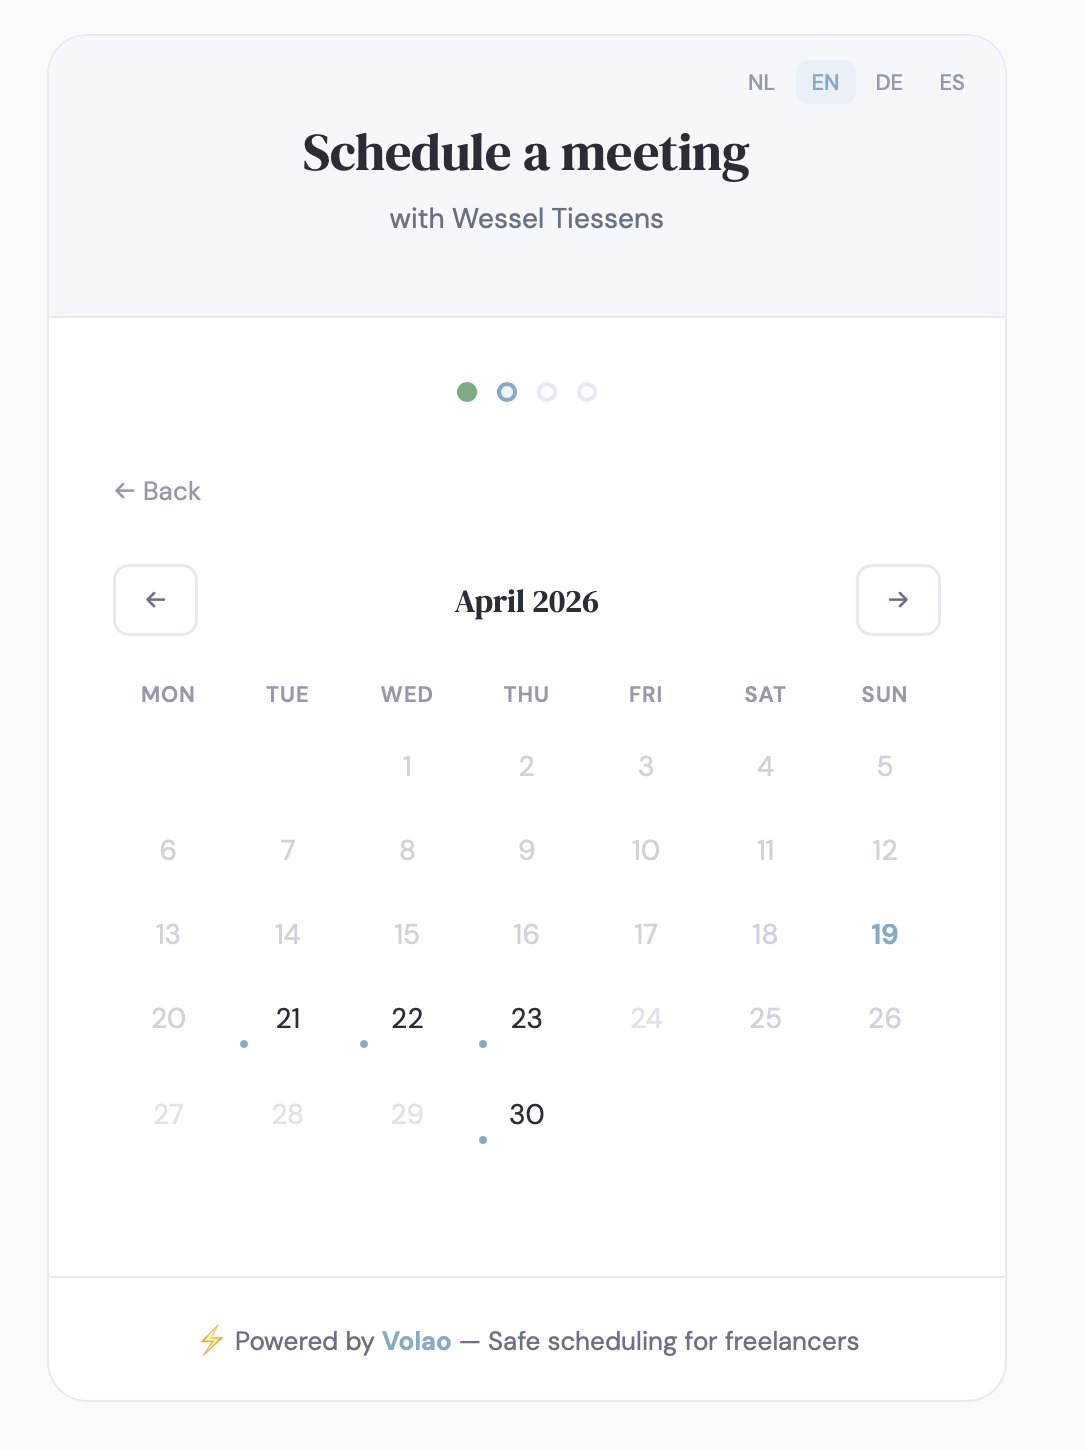Screen dimensions: 1086x1450
Task: Click the lightning bolt icon in the footer
Action: [x=210, y=1340]
